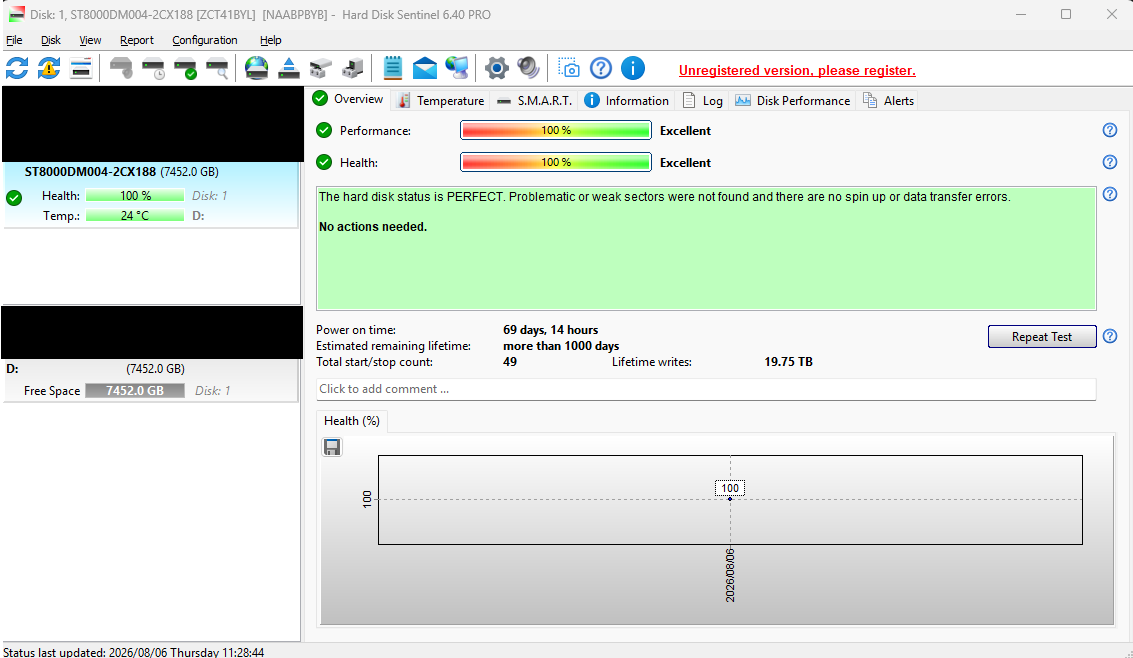Image resolution: width=1133 pixels, height=658 pixels.
Task: Click the '2026/08/06' graph date label
Action: (x=730, y=575)
